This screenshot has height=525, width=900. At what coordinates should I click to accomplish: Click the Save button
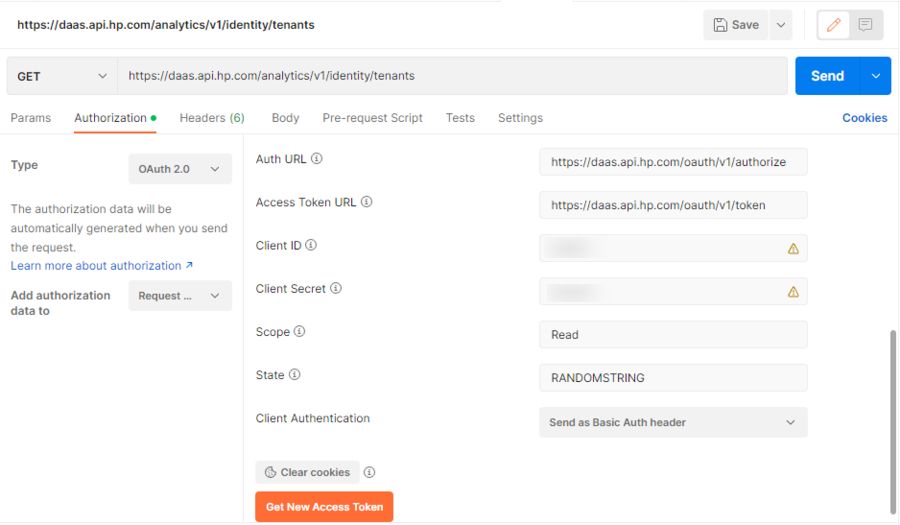736,25
